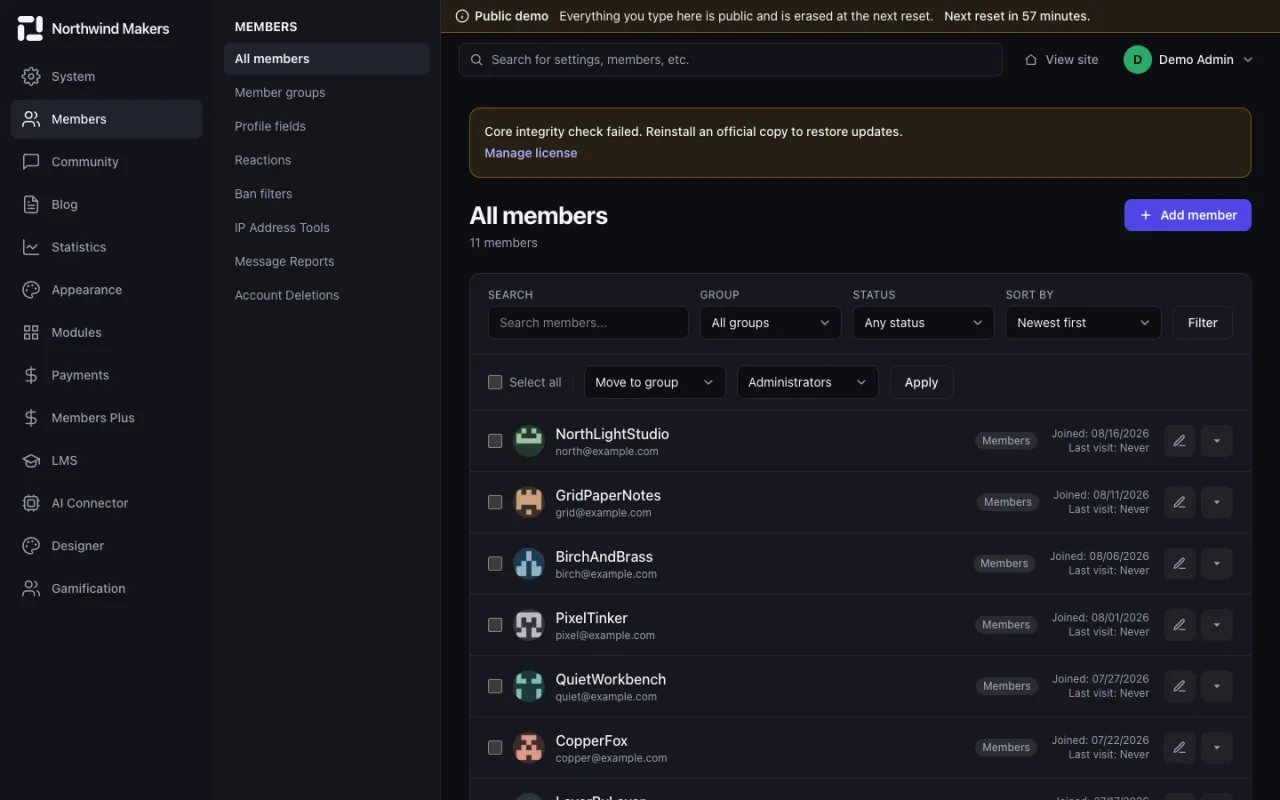Go to All members submenu
The width and height of the screenshot is (1280, 800).
pos(326,59)
